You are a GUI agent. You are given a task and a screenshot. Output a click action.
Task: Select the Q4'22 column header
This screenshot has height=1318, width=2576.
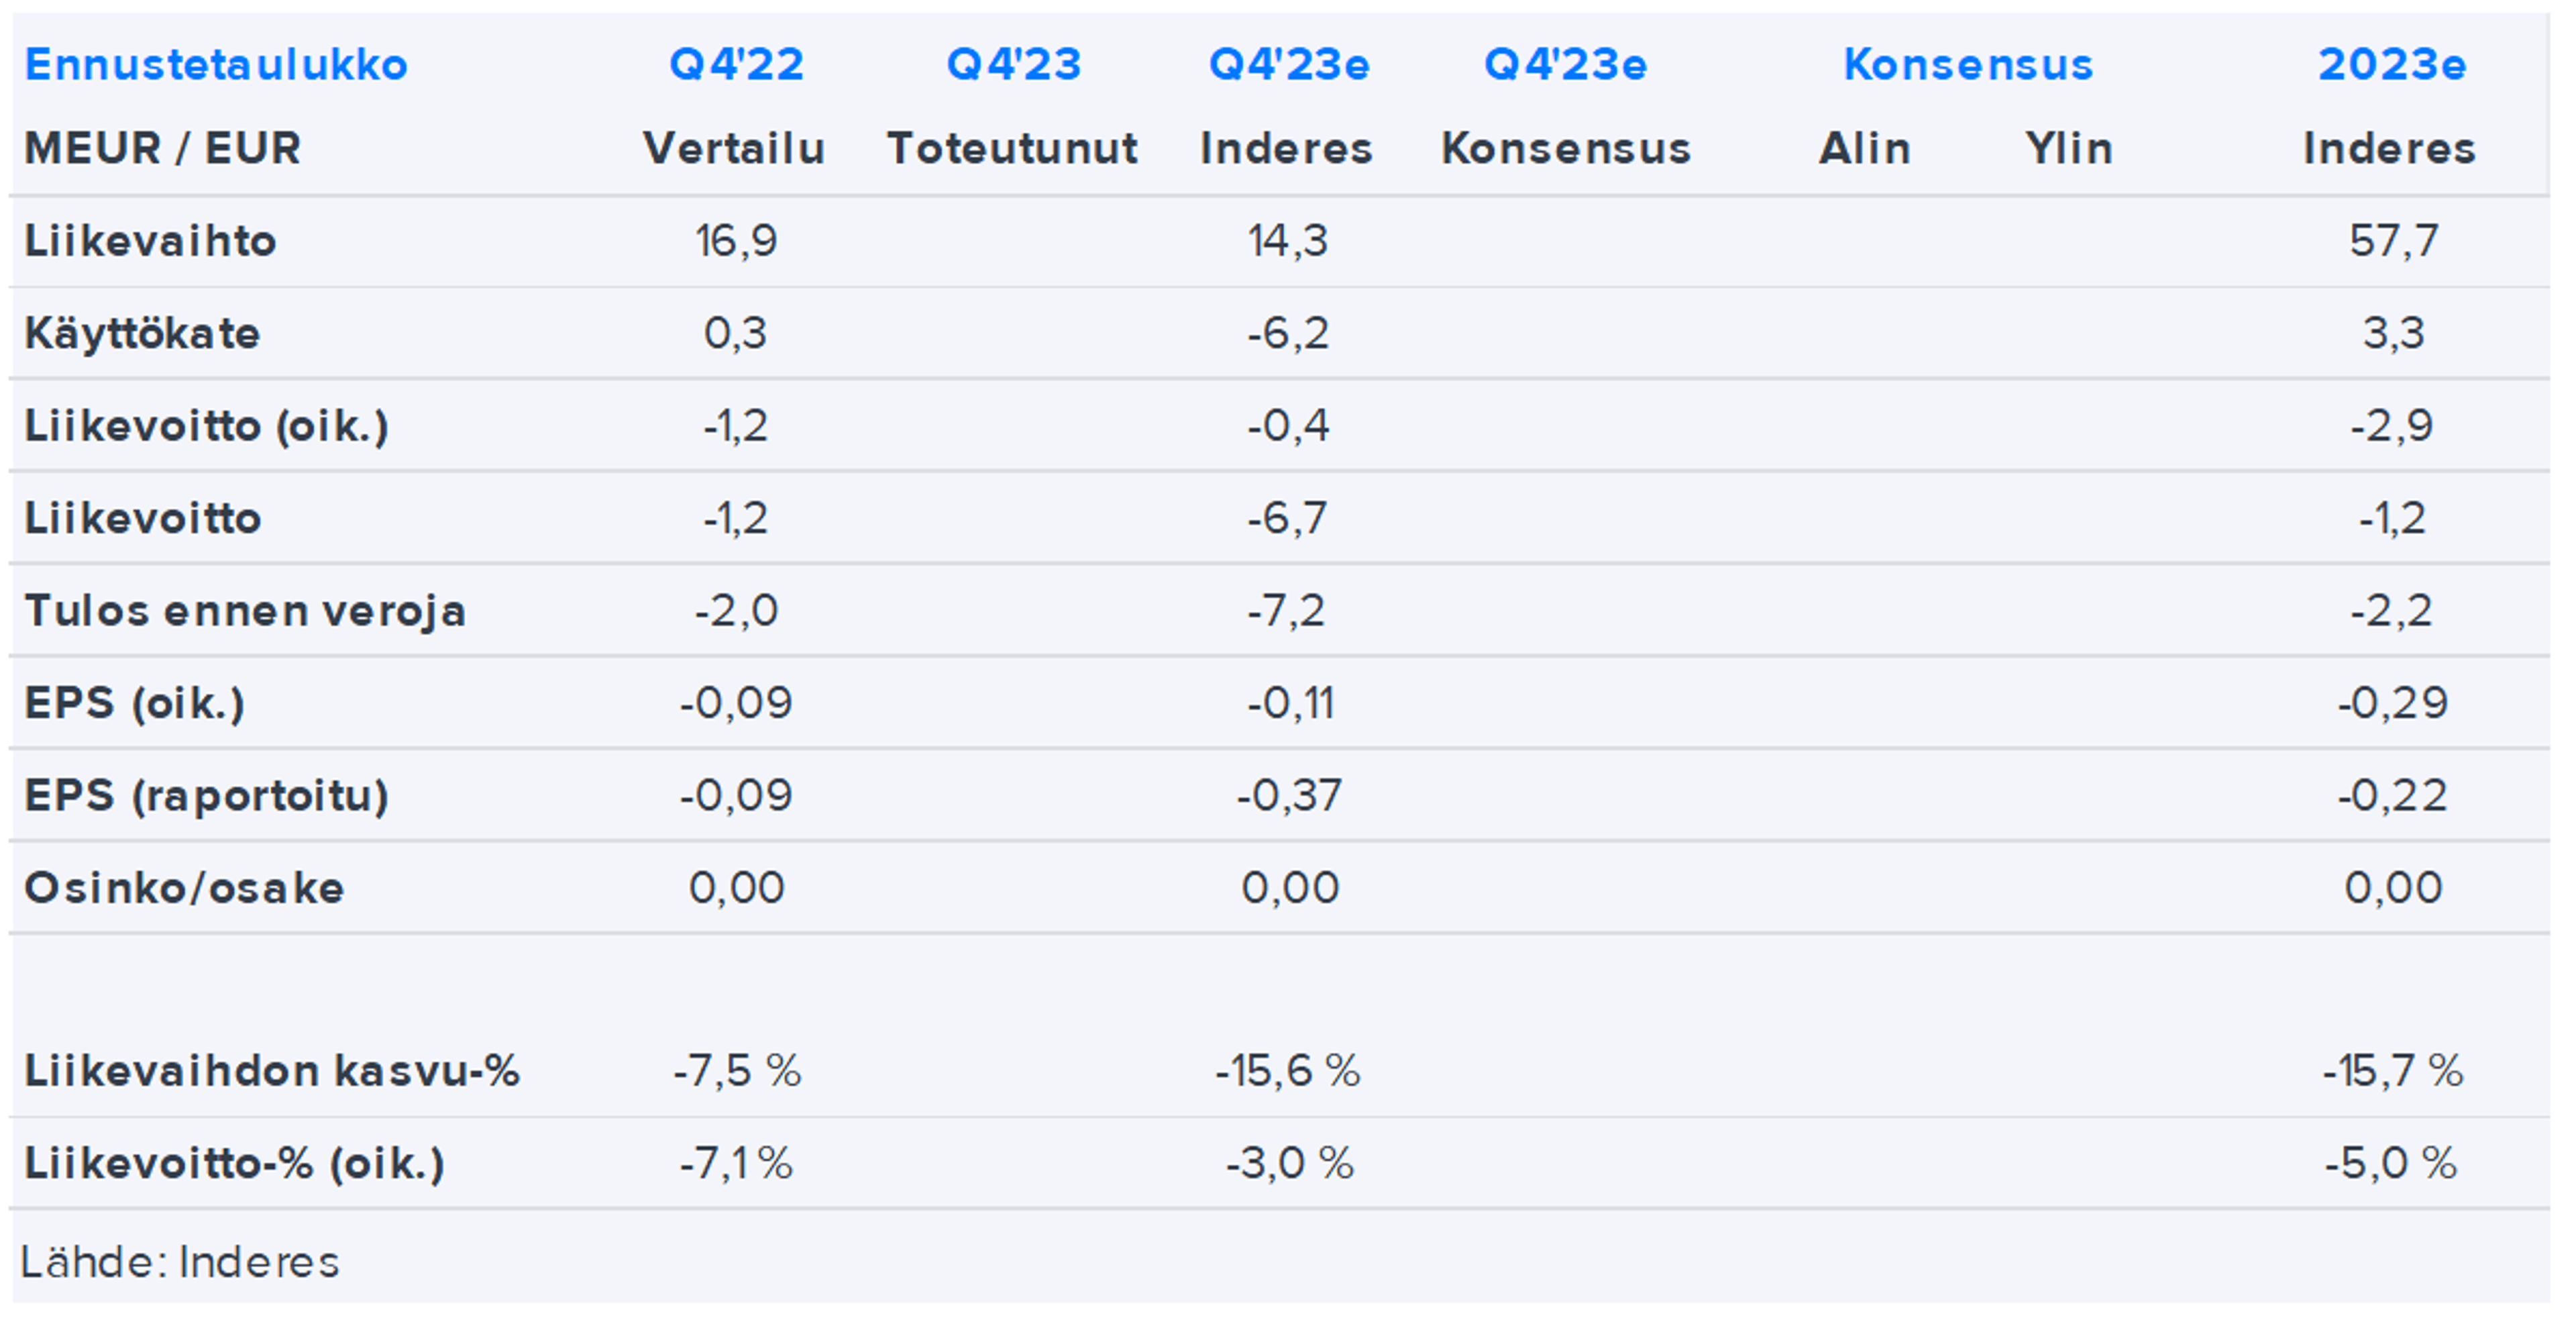coord(736,65)
